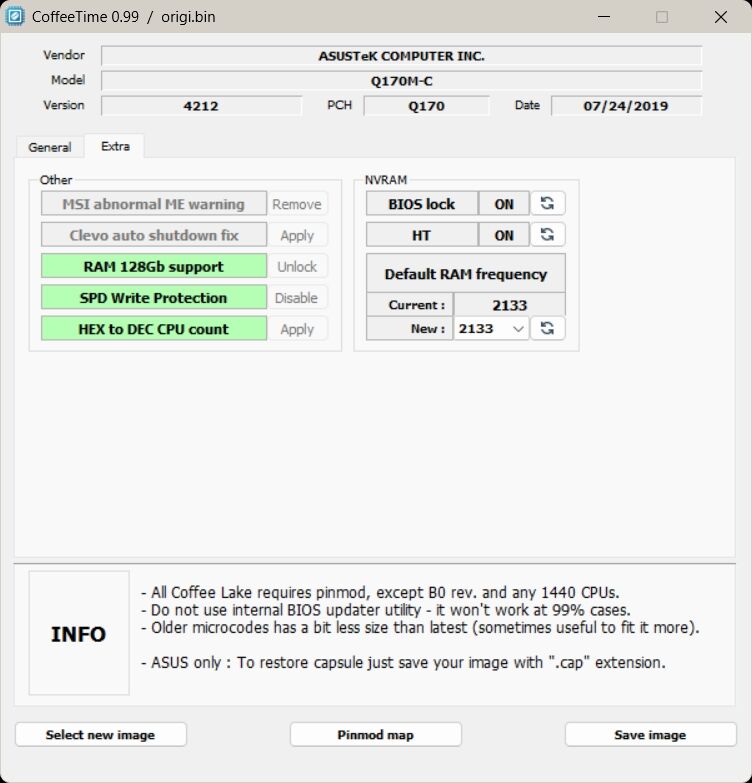Click the HEX to DEC CPU count label
This screenshot has height=783, width=752.
pos(154,329)
